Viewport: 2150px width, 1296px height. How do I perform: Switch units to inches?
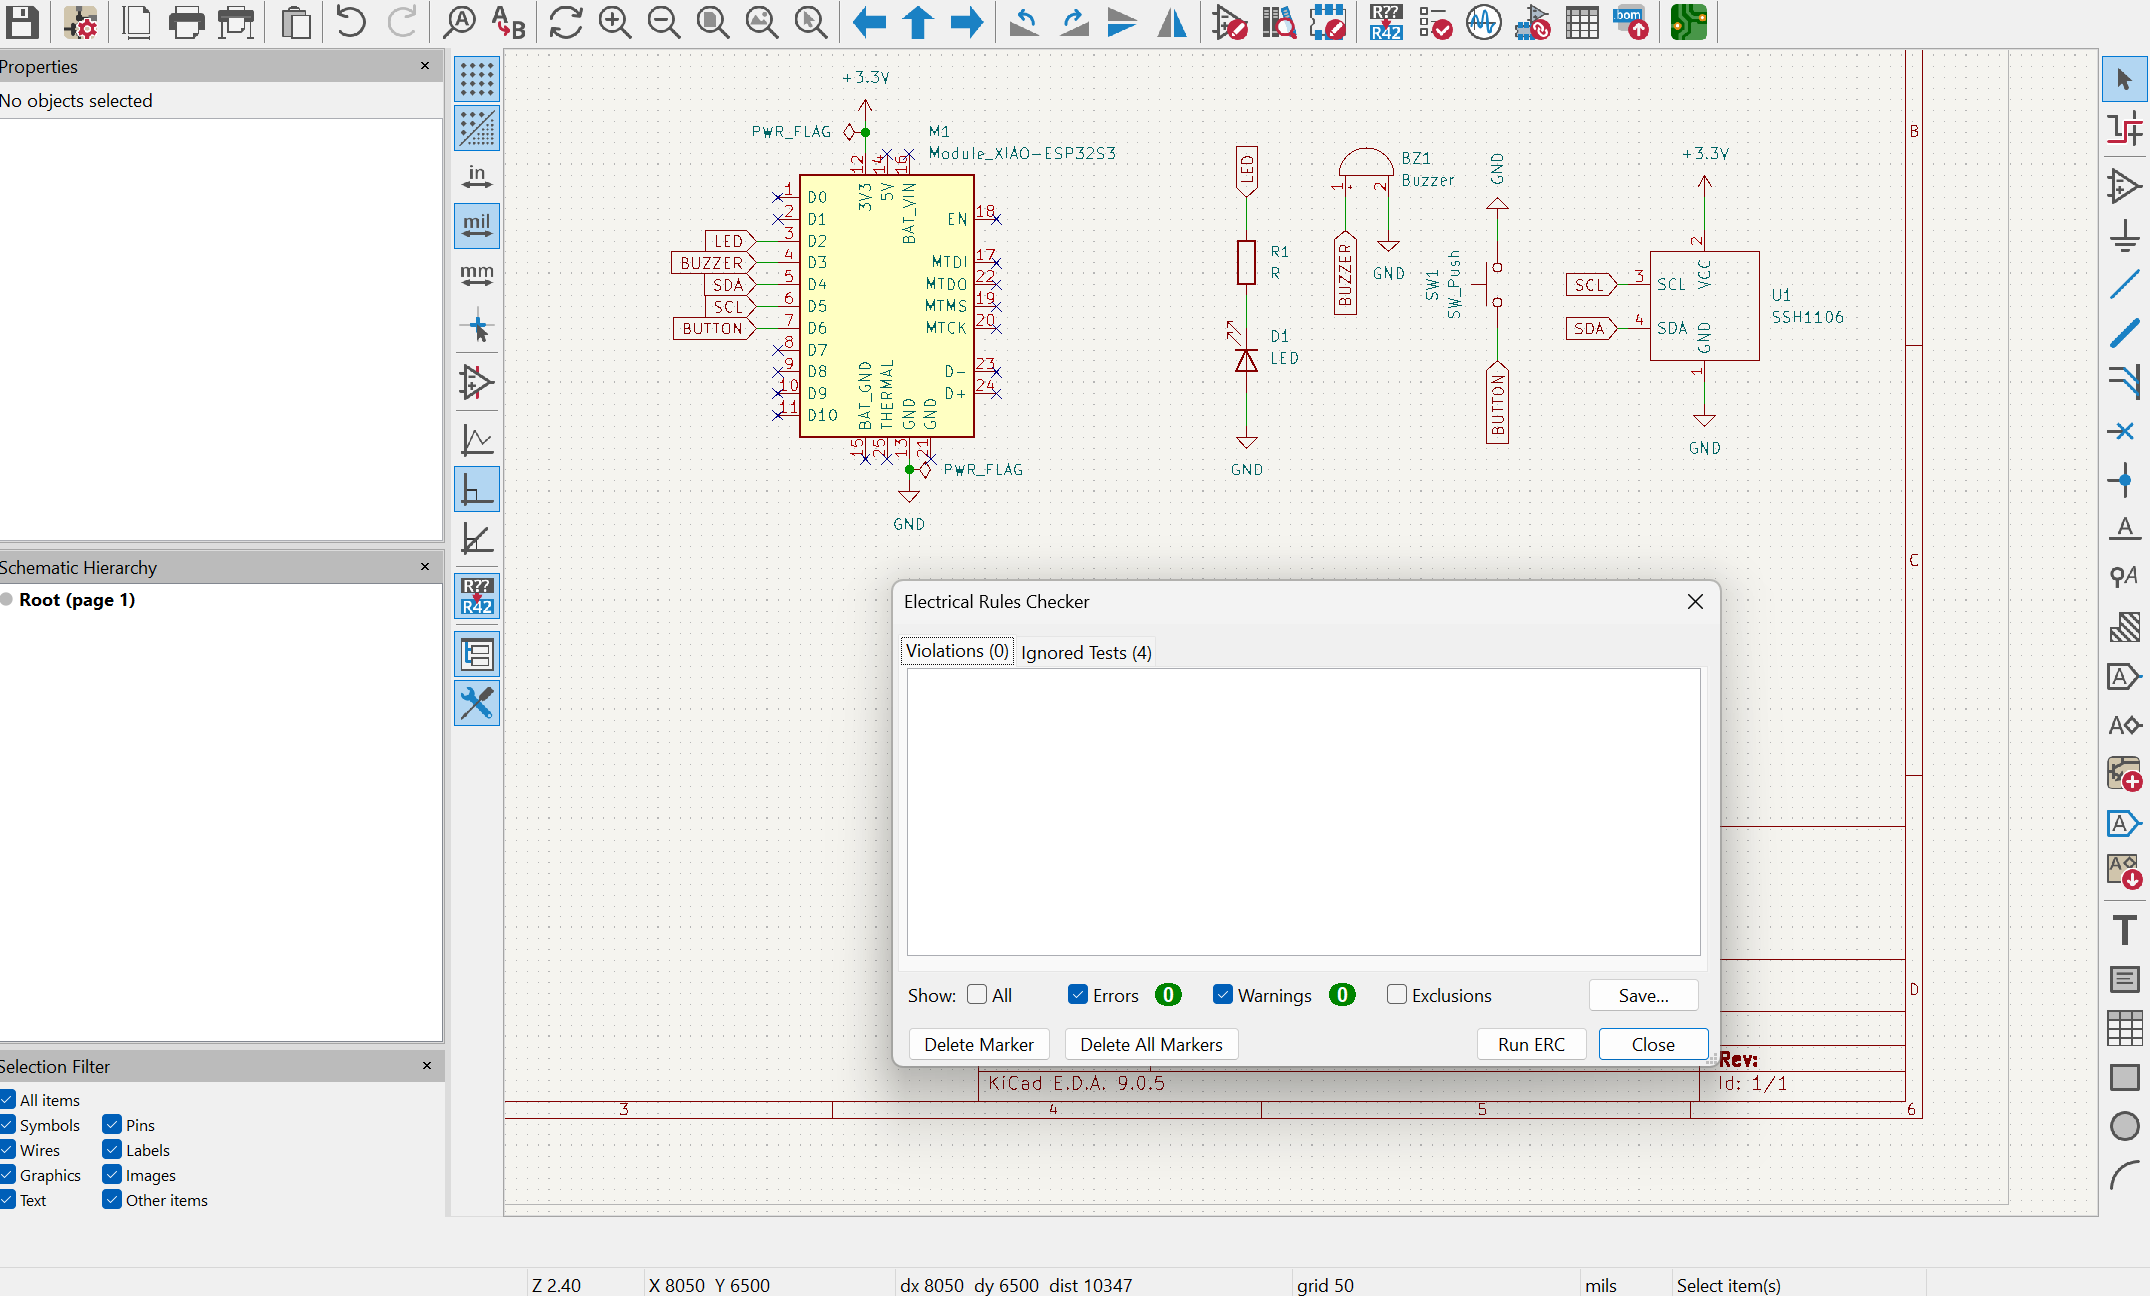pyautogui.click(x=477, y=177)
